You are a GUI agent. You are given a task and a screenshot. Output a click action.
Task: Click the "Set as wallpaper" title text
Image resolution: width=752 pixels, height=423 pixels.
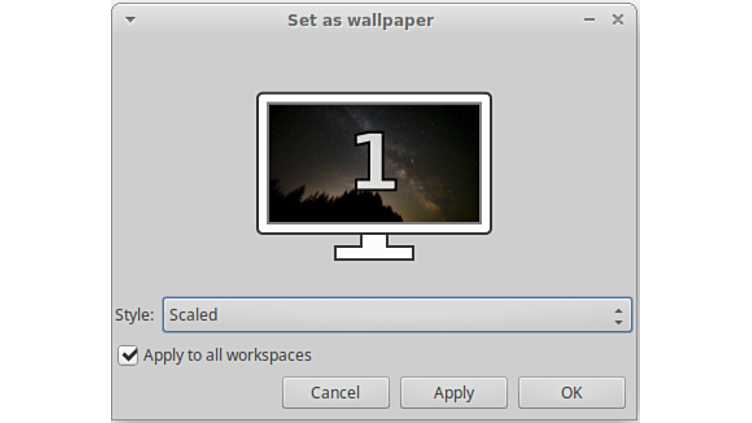(360, 20)
